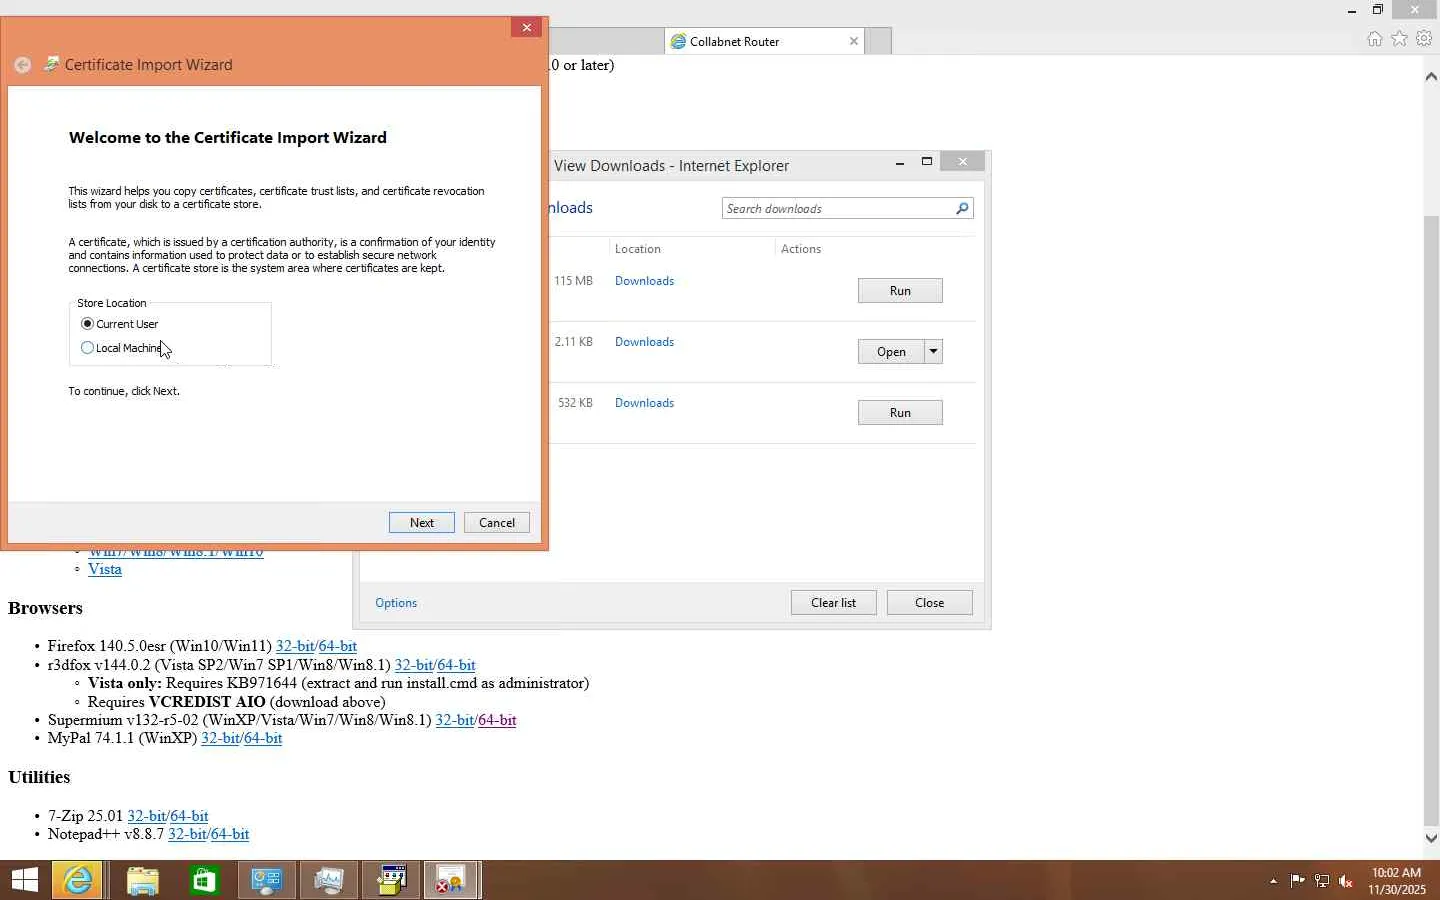
Task: Launch the Windows Store taskbar icon
Action: (x=204, y=880)
